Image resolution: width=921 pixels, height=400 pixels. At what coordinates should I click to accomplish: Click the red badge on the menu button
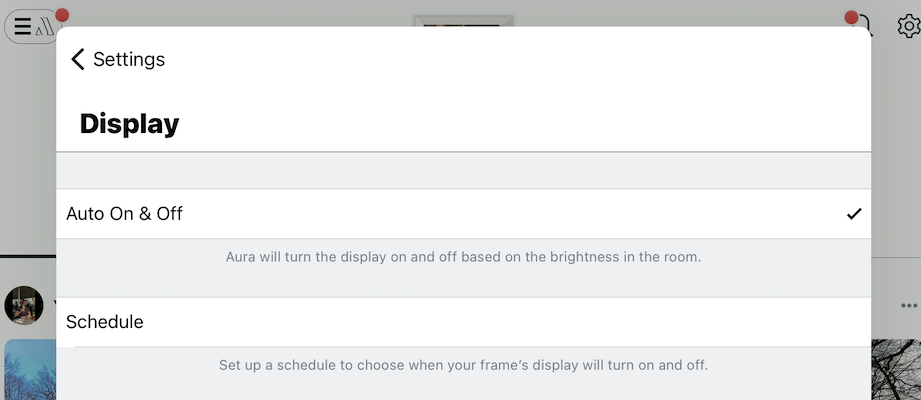[62, 15]
